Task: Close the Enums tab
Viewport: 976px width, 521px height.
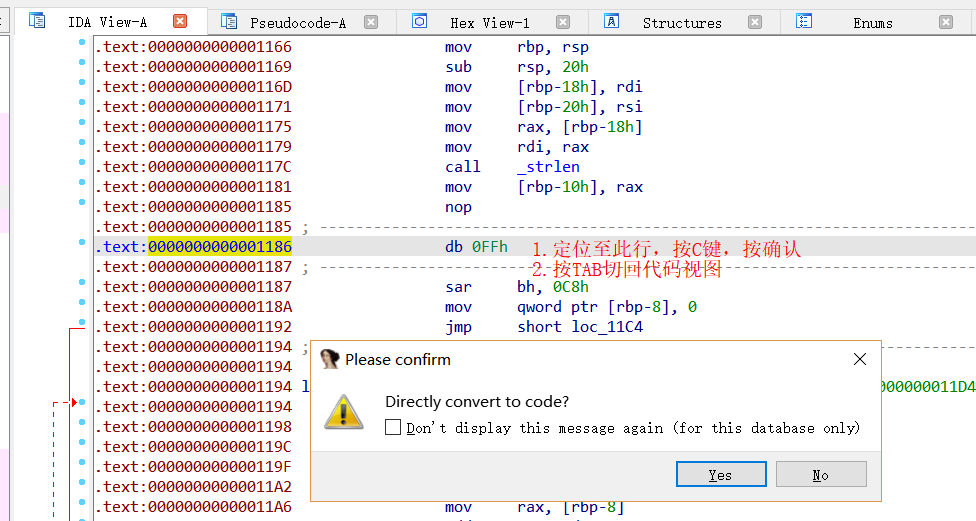Action: (x=946, y=22)
